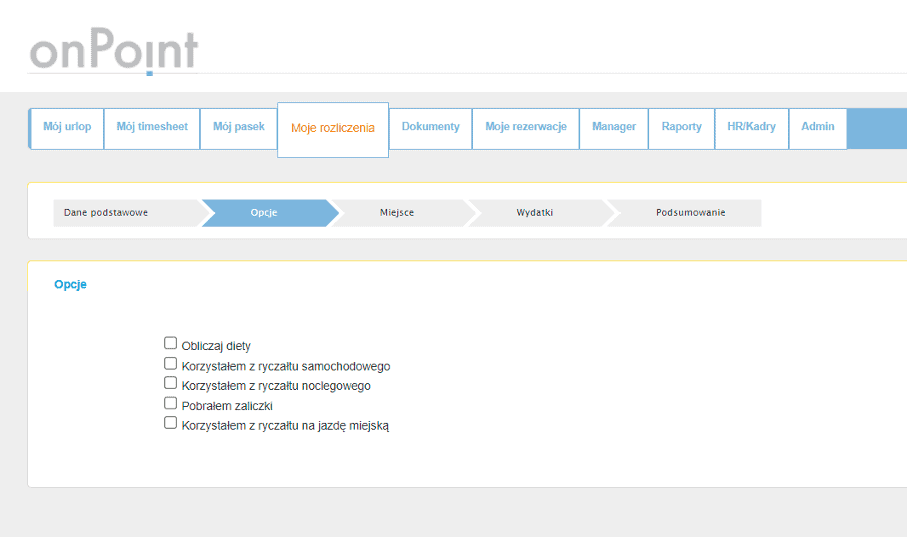Image resolution: width=908 pixels, height=538 pixels.
Task: Open the Raporty tab
Action: tap(681, 127)
